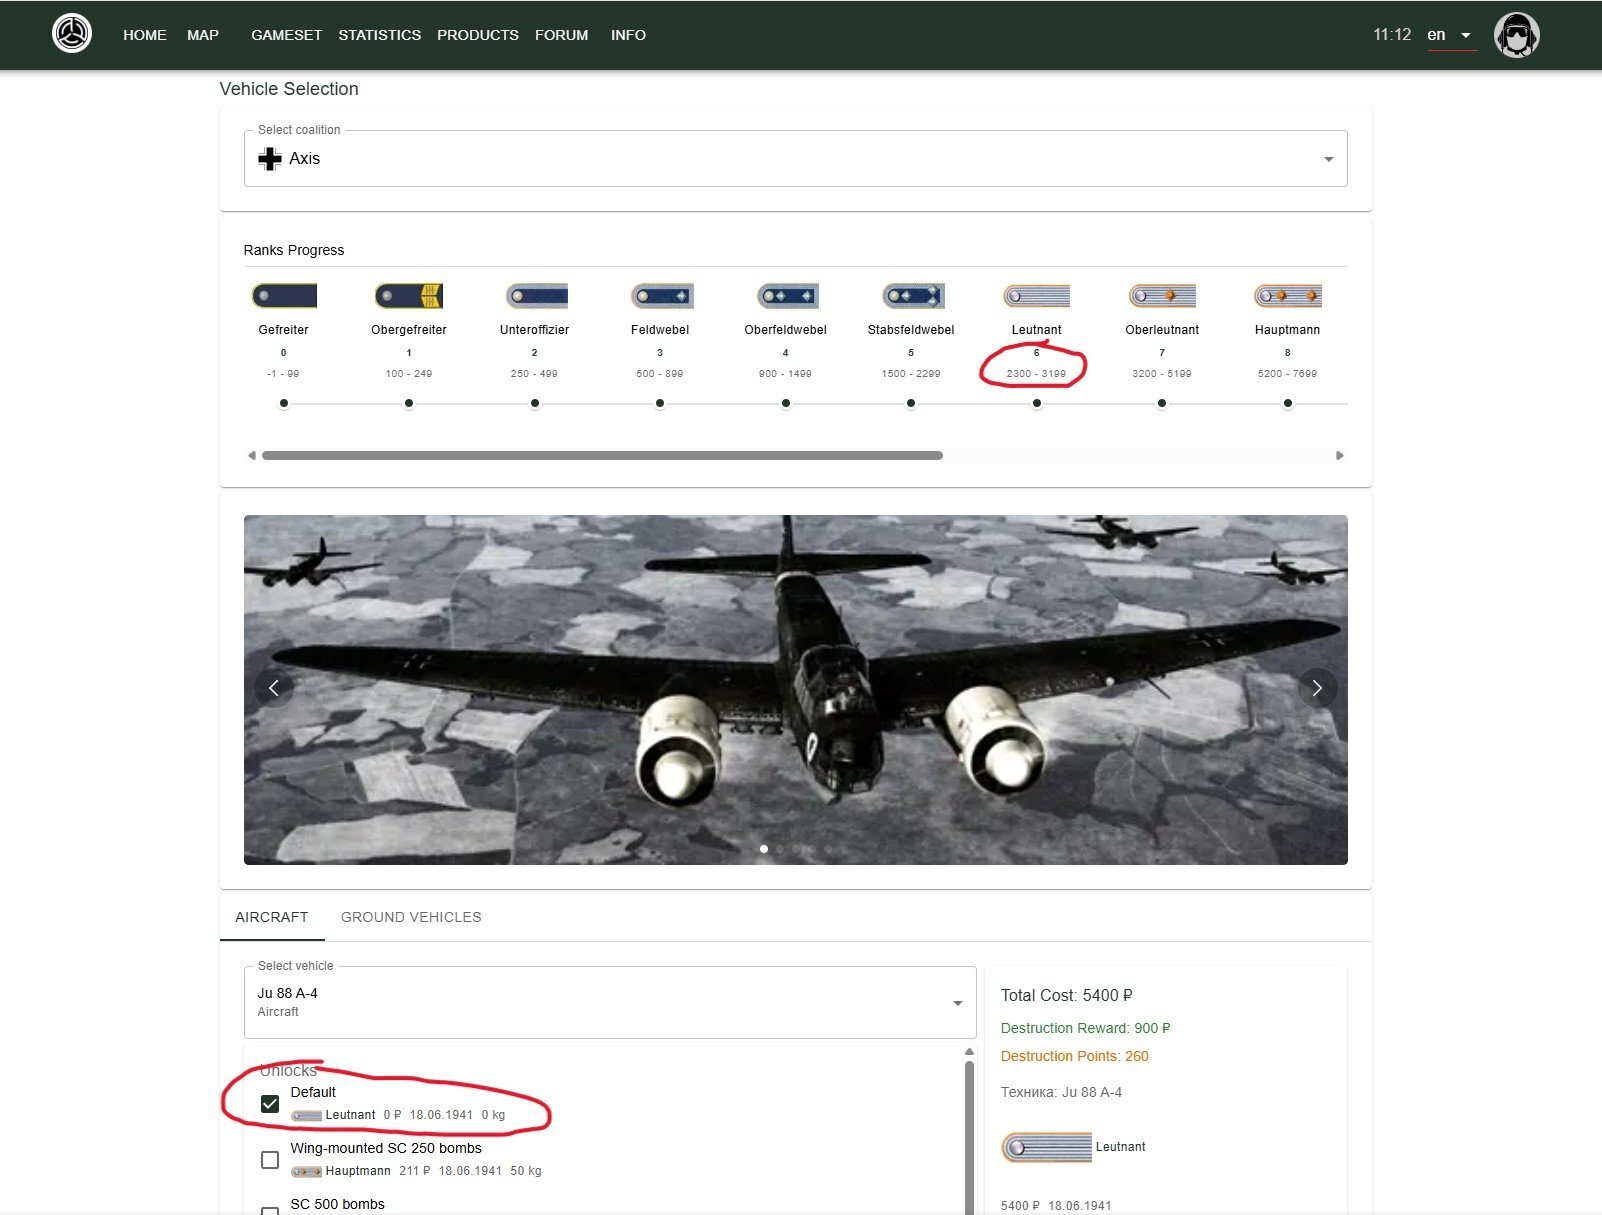Go to the Forum page
Screen dimensions: 1602x1215
tap(561, 35)
